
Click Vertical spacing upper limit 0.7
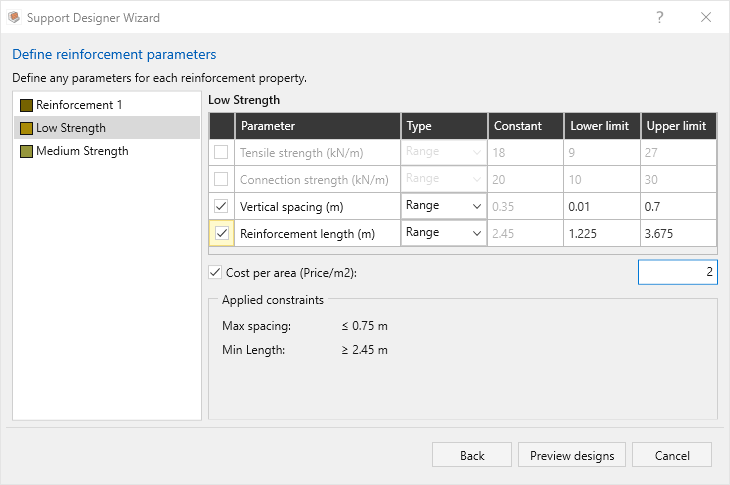[x=678, y=206]
